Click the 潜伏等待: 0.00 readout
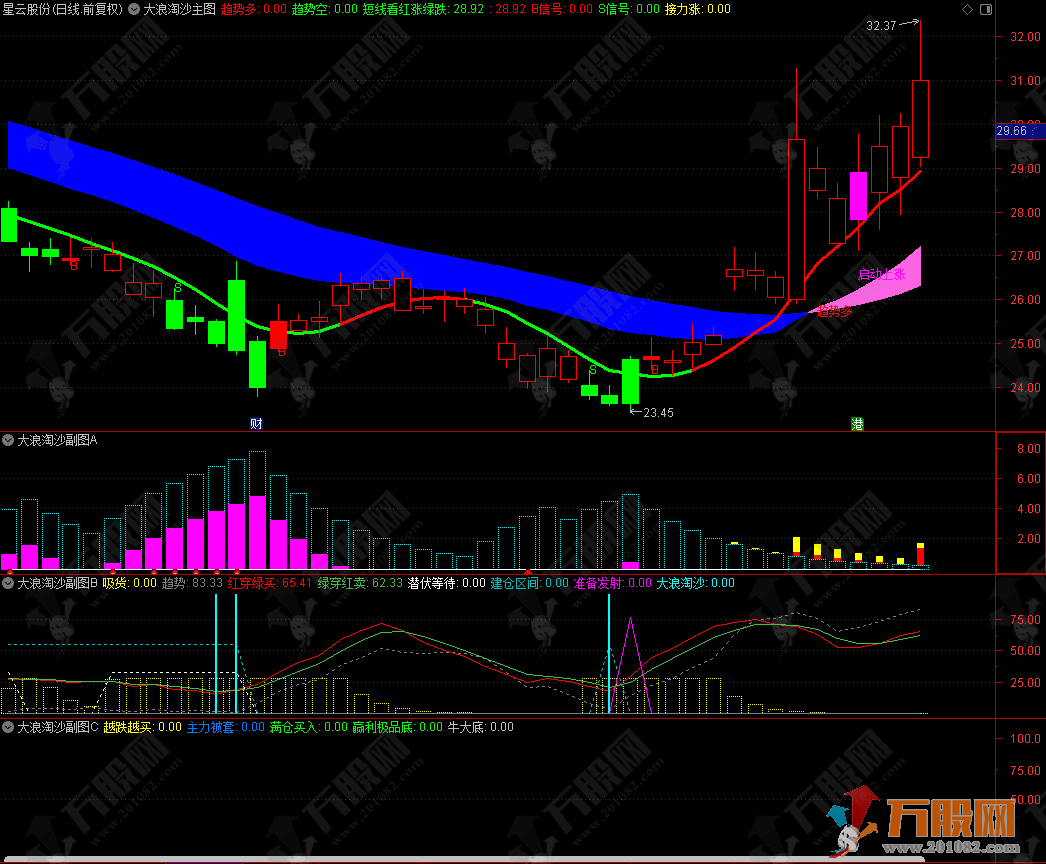Image resolution: width=1046 pixels, height=864 pixels. coord(446,583)
